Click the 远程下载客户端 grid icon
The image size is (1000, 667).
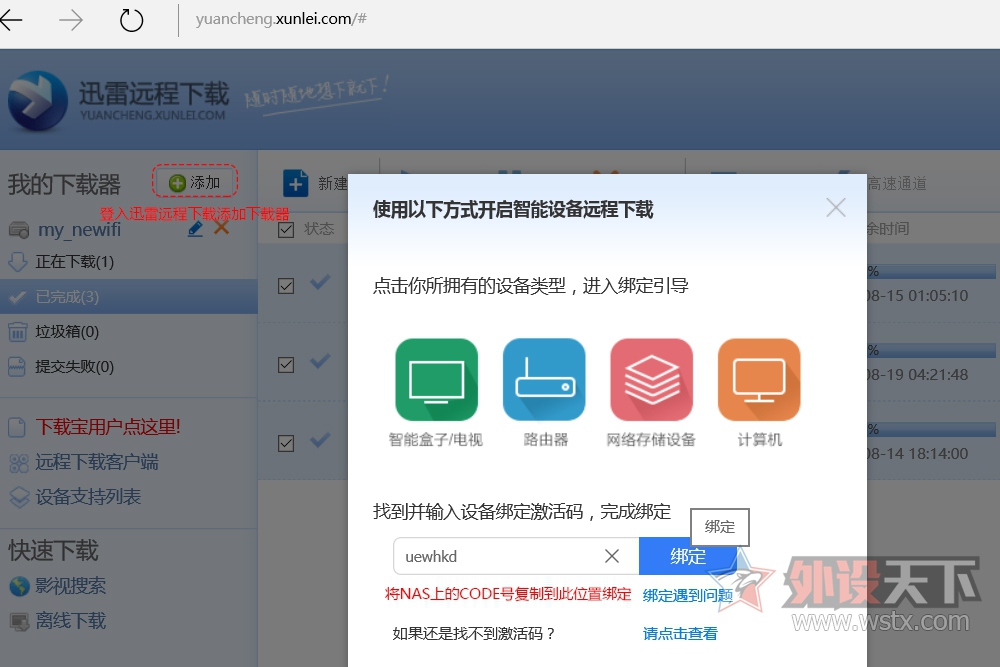tap(19, 463)
